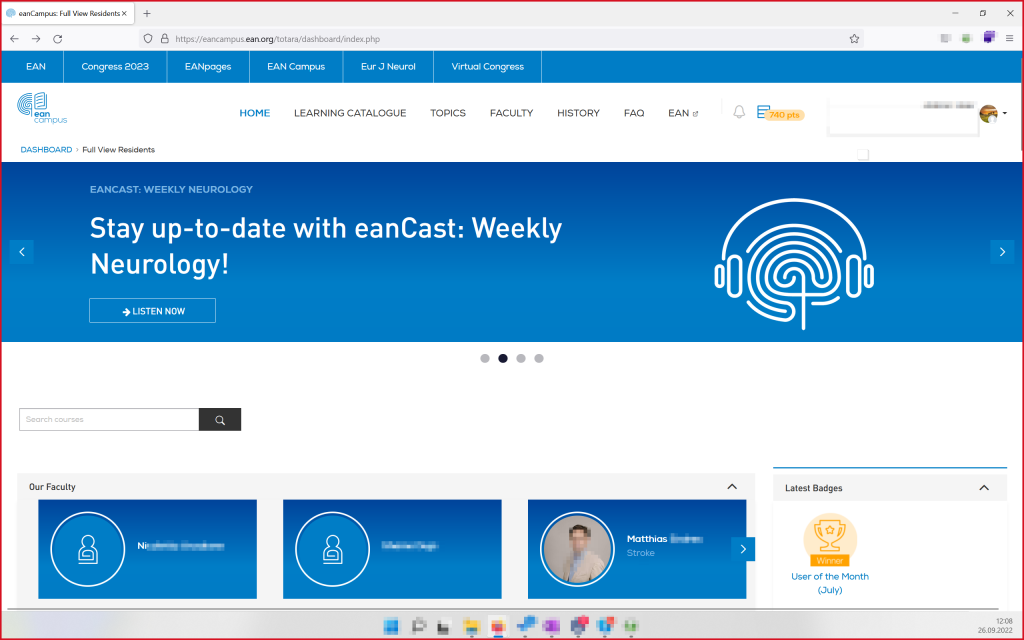Click the Windows Start taskbar icon
Screen dimensions: 1024x640
391,626
